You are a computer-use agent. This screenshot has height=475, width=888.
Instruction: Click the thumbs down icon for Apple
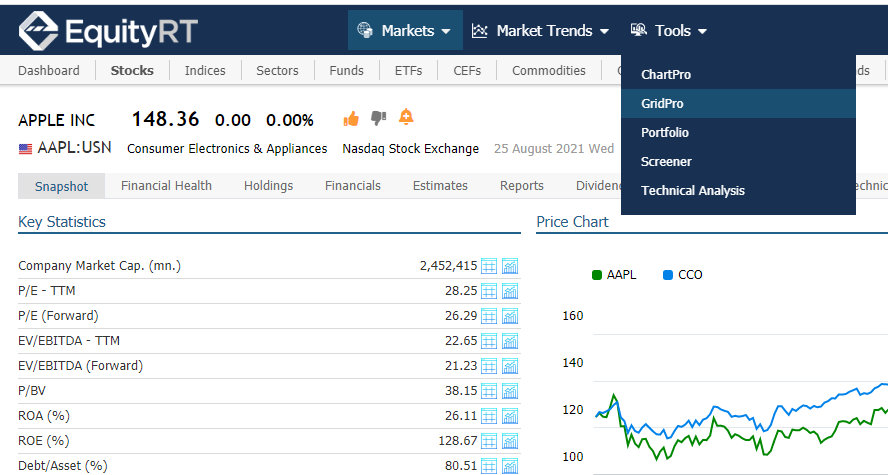(x=378, y=118)
